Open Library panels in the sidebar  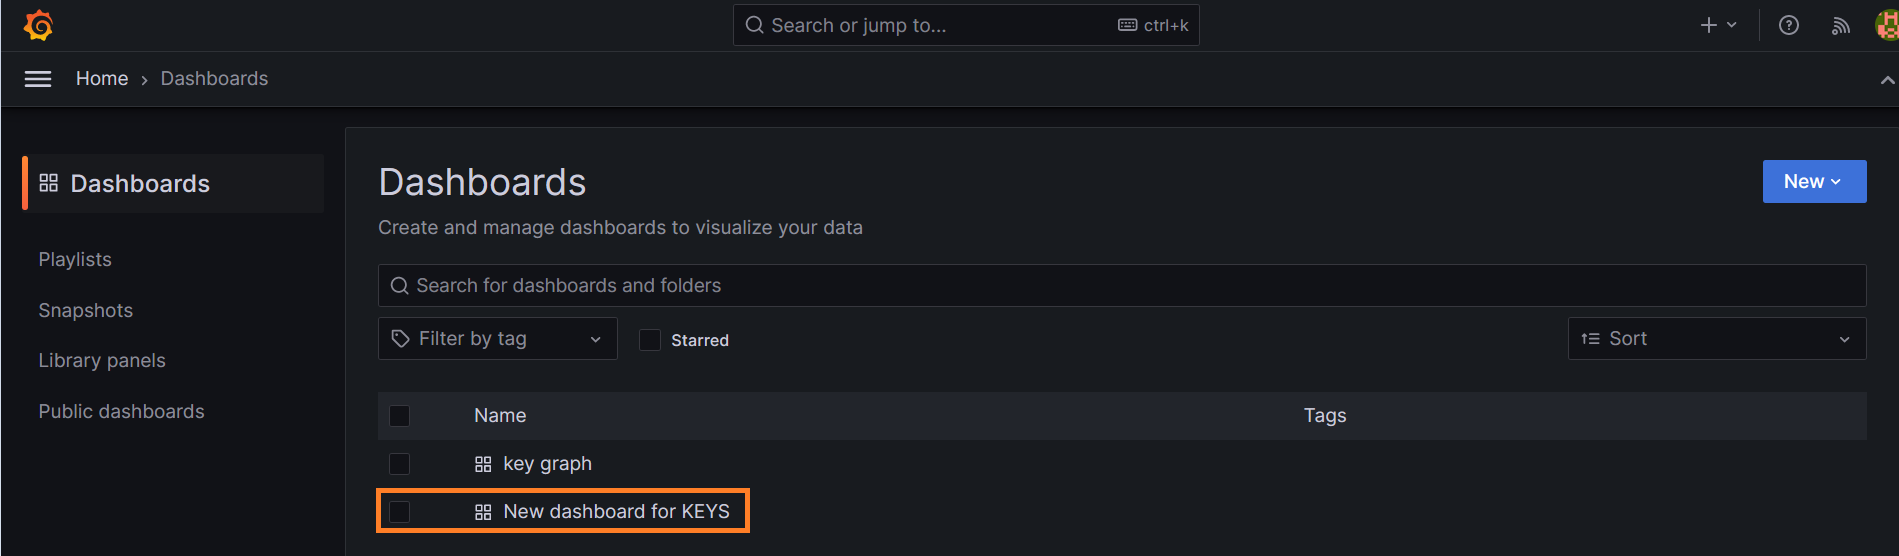point(102,361)
